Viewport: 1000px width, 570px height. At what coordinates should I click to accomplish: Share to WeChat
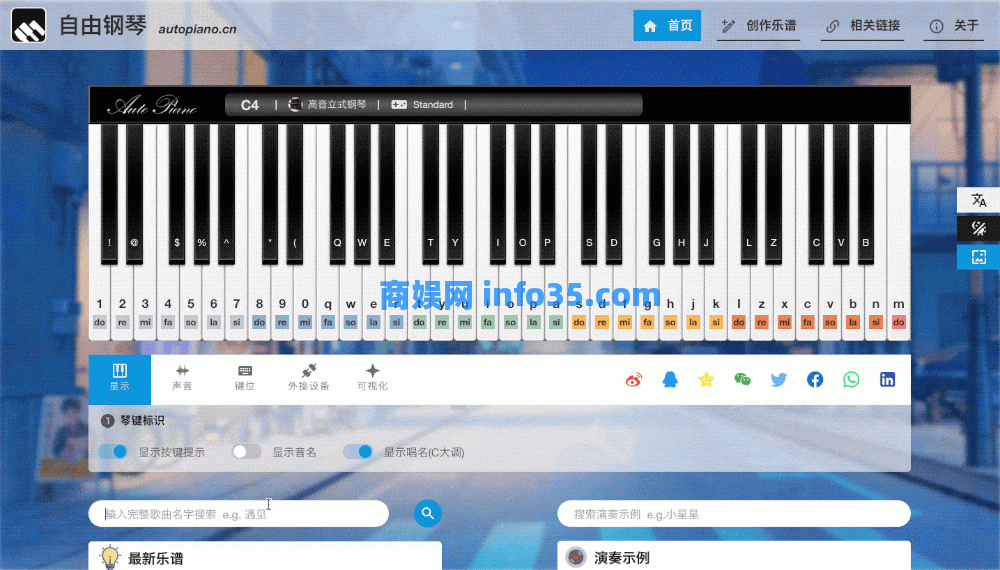click(x=742, y=380)
